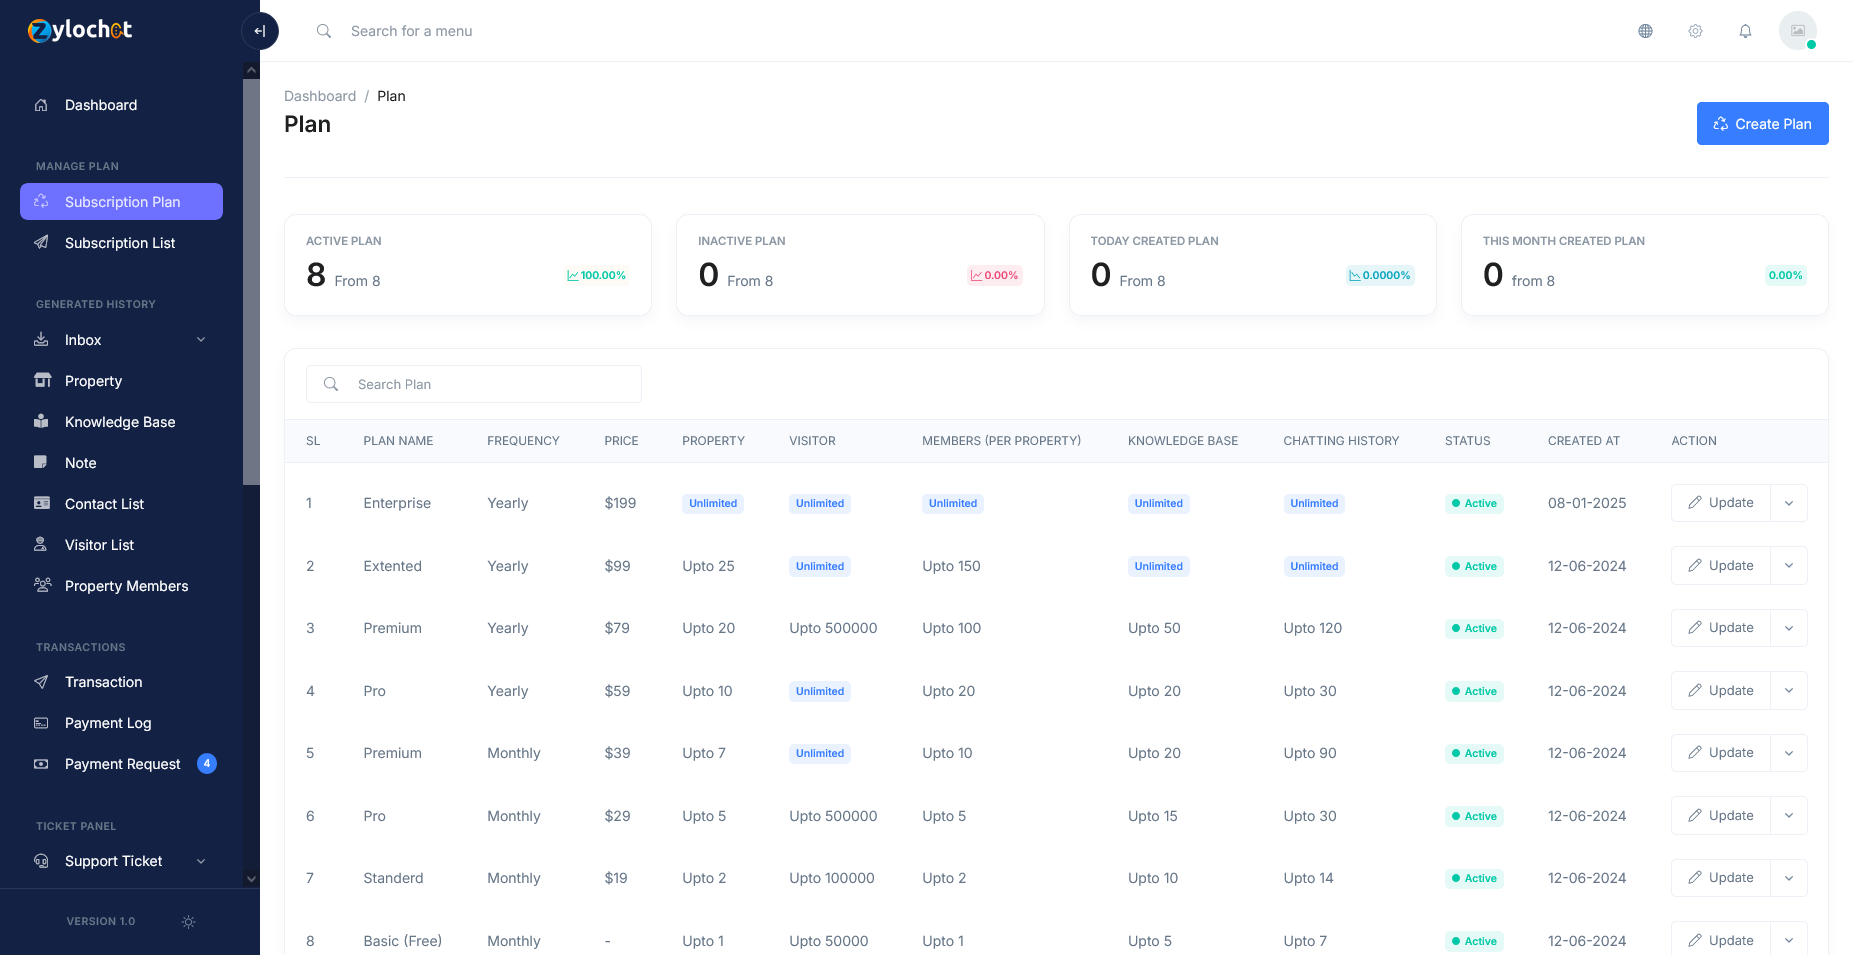This screenshot has height=955, width=1853.
Task: Click the sidebar scrollbar down arrow
Action: click(251, 879)
